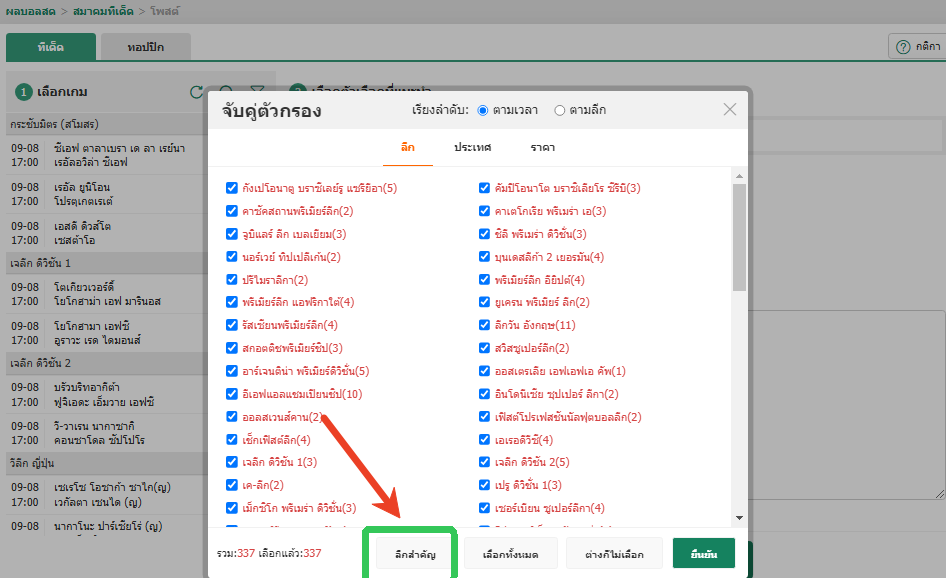Toggle เซอร์เบียน ซูเปอร์ลีกา(4) checkbox
The width and height of the screenshot is (946, 578).
coord(484,508)
